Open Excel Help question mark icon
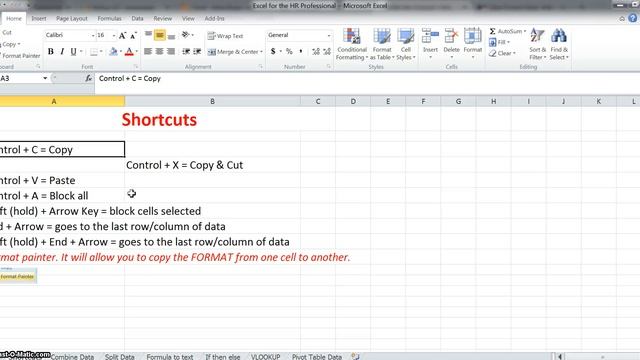This screenshot has width=640, height=360. pos(633,18)
